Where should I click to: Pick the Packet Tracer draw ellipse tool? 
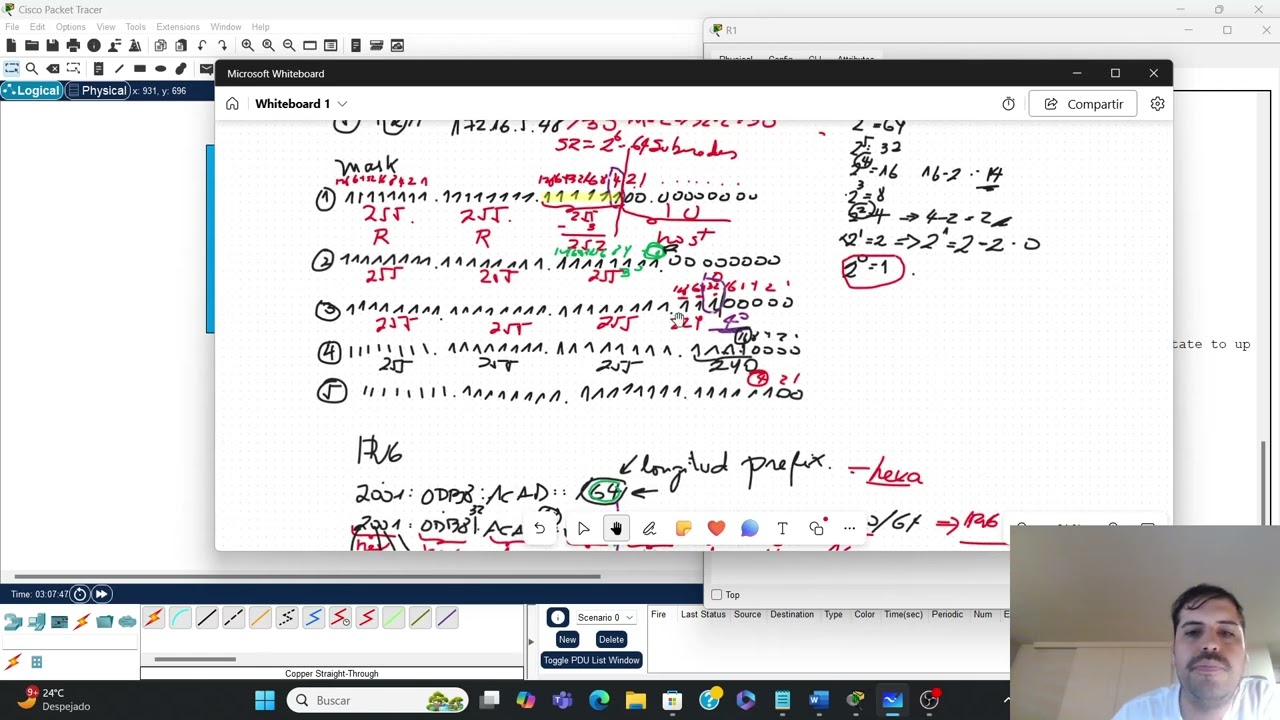[x=160, y=68]
